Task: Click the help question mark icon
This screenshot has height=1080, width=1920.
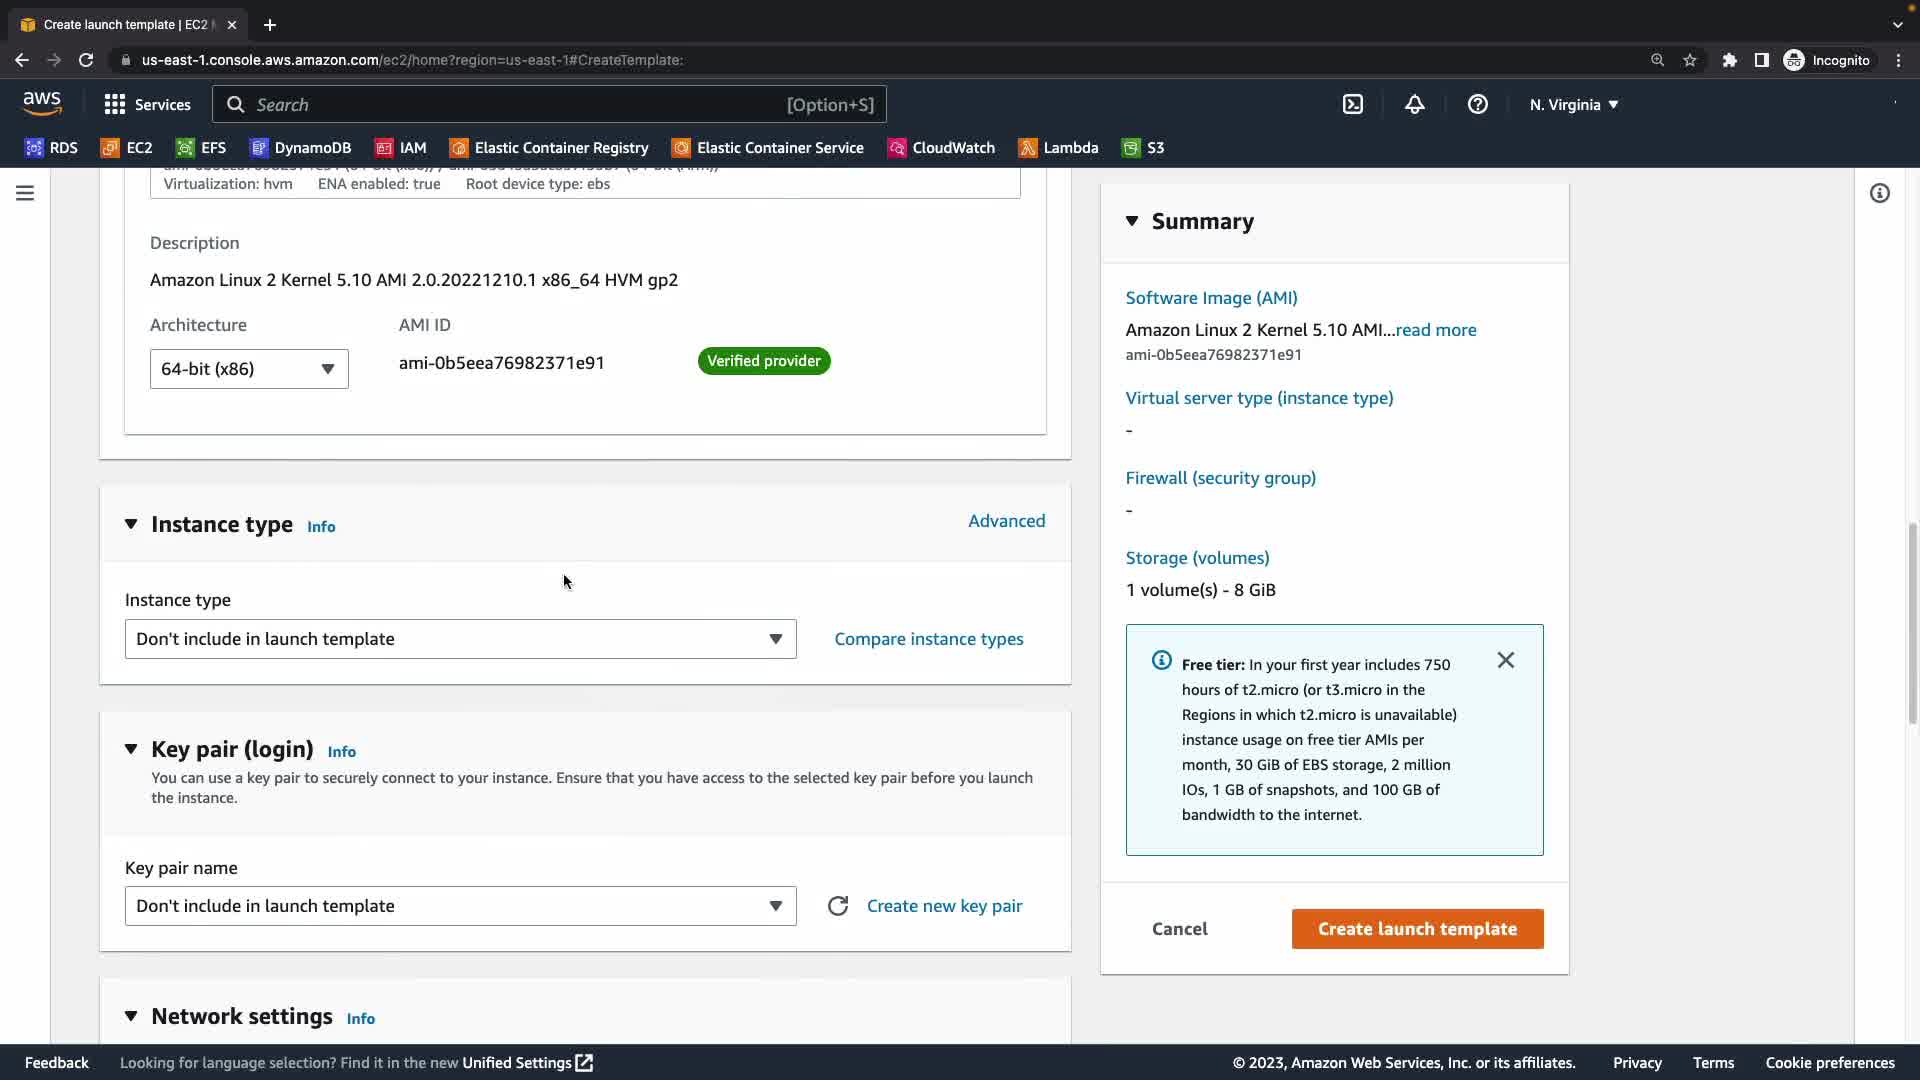Action: point(1477,104)
